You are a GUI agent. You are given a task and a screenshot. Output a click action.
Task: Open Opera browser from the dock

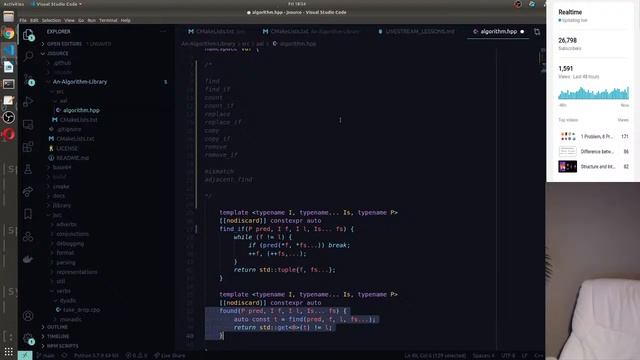[x=9, y=134]
